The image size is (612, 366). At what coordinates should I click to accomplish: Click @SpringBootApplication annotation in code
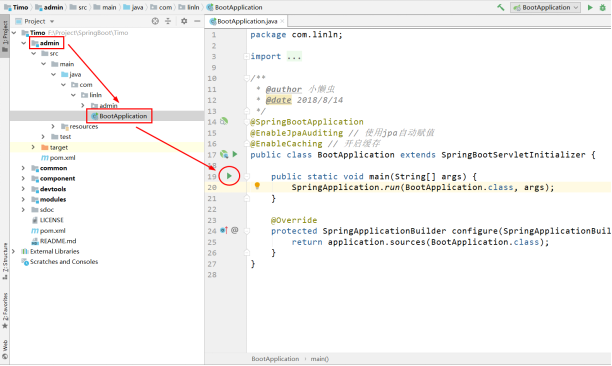pyautogui.click(x=307, y=122)
